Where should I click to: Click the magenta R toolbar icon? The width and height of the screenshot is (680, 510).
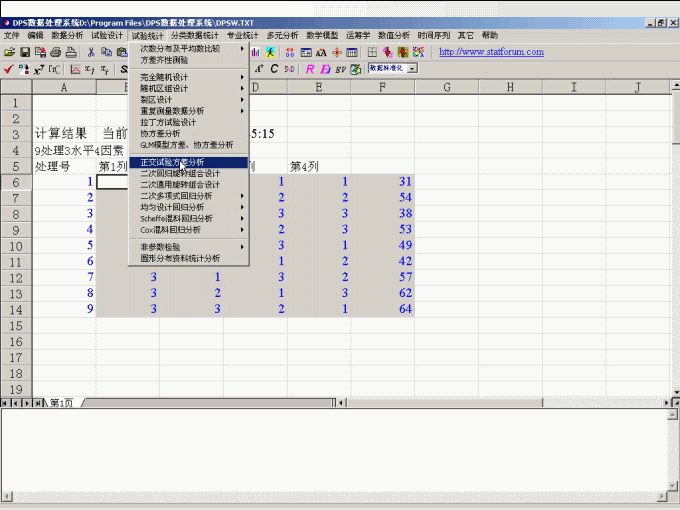point(310,69)
